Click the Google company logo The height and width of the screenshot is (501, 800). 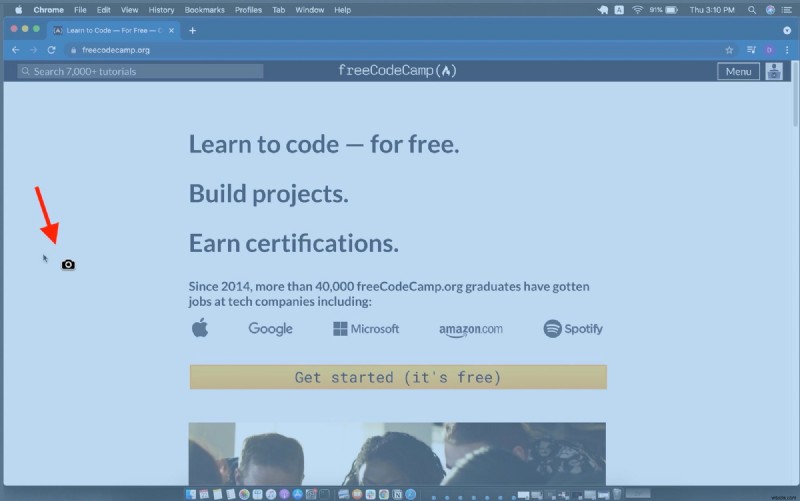(x=270, y=329)
